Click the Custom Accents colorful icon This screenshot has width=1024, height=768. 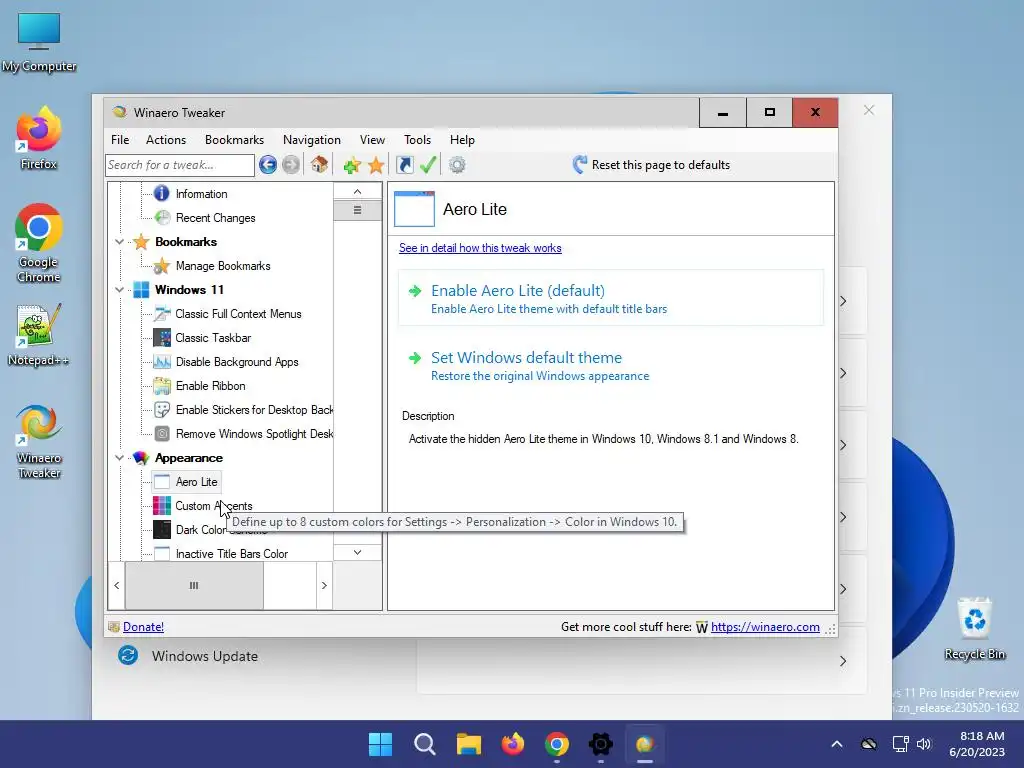point(162,505)
